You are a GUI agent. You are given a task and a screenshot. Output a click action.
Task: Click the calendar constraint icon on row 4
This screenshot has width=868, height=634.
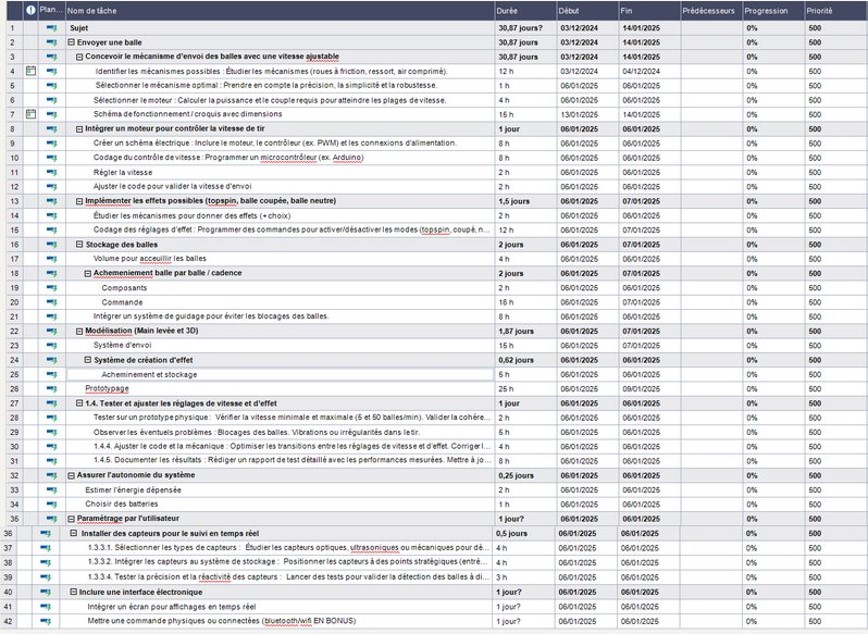tap(31, 71)
